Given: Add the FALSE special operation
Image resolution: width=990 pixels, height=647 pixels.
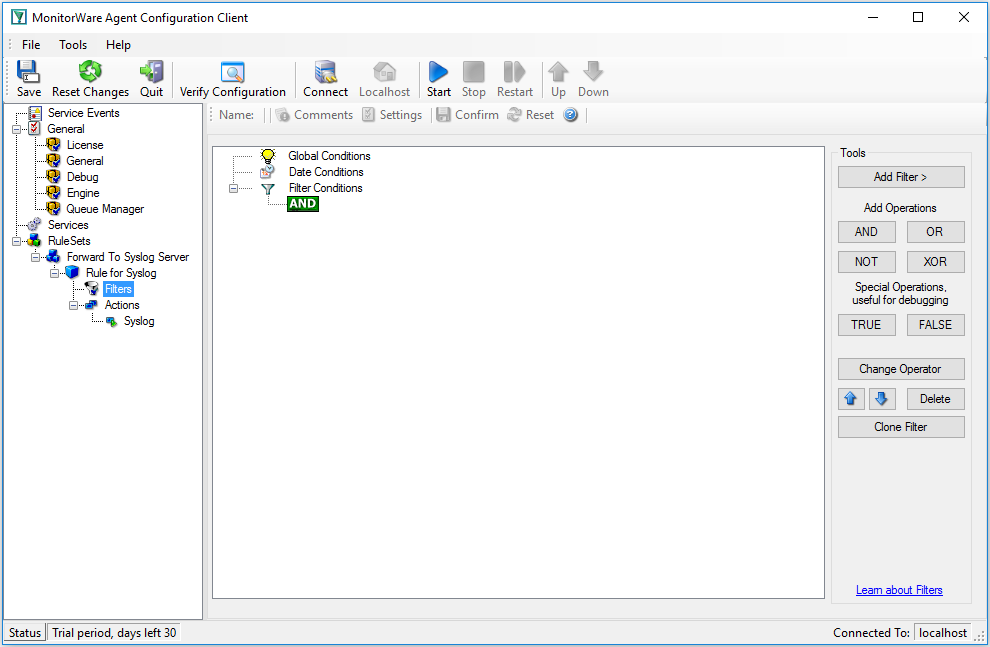Looking at the screenshot, I should (x=935, y=325).
